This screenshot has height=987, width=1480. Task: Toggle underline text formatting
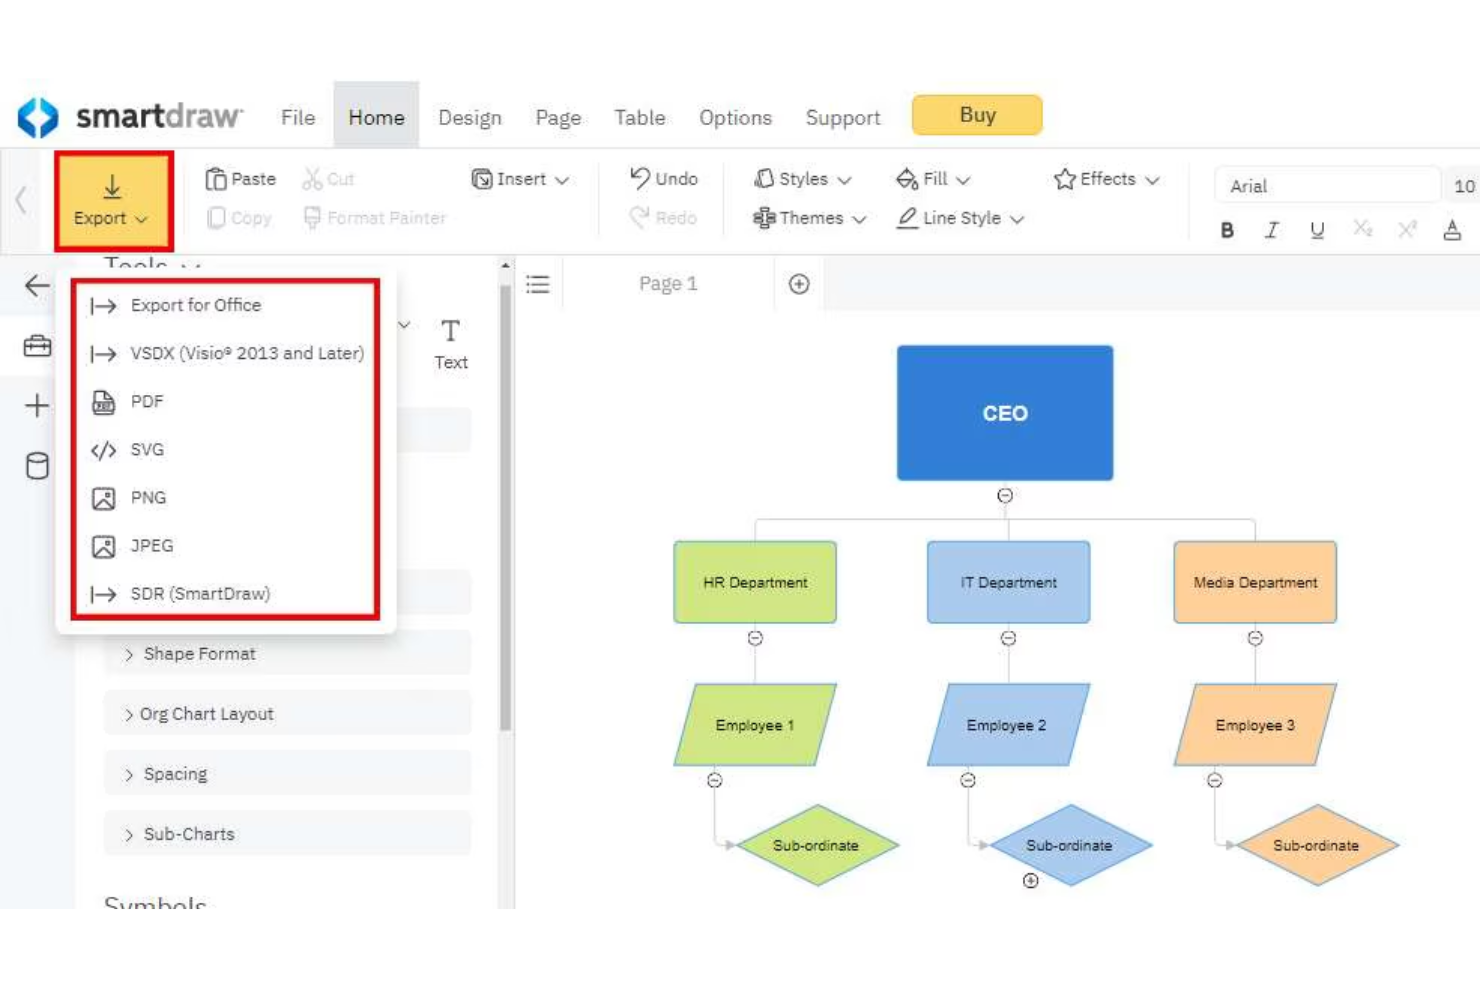pyautogui.click(x=1317, y=231)
